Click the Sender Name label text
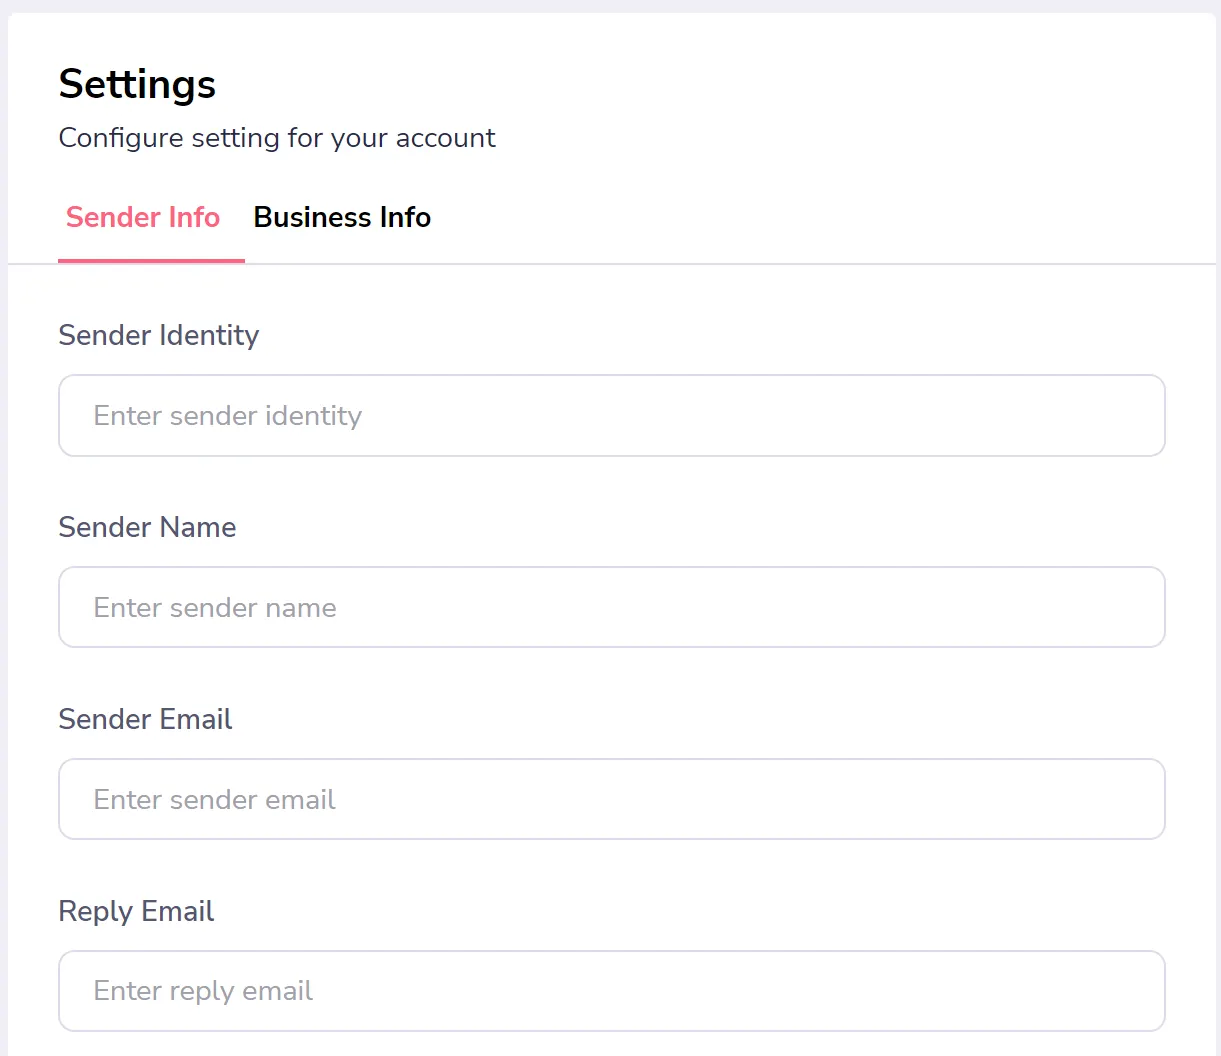The height and width of the screenshot is (1056, 1221). [148, 527]
